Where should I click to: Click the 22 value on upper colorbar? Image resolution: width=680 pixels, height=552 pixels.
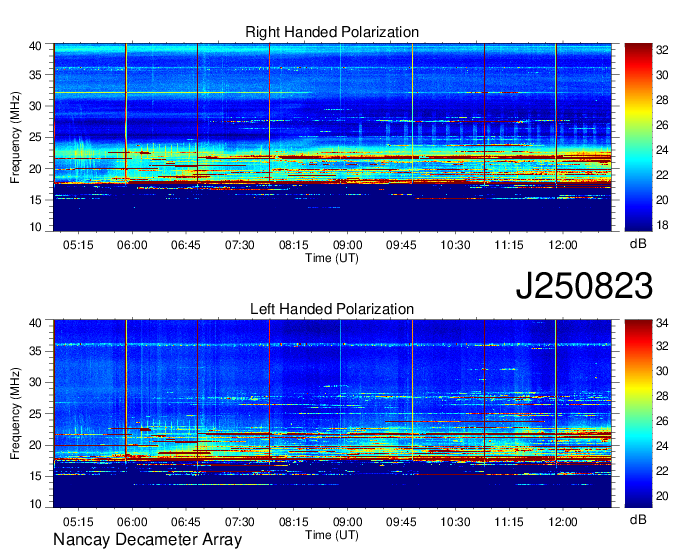coord(662,175)
